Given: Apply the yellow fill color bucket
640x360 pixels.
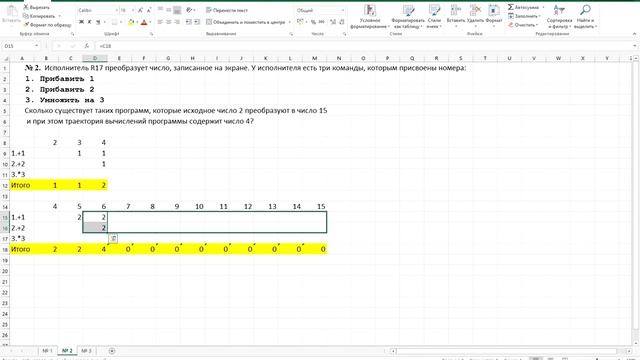Looking at the screenshot, I should (131, 22).
